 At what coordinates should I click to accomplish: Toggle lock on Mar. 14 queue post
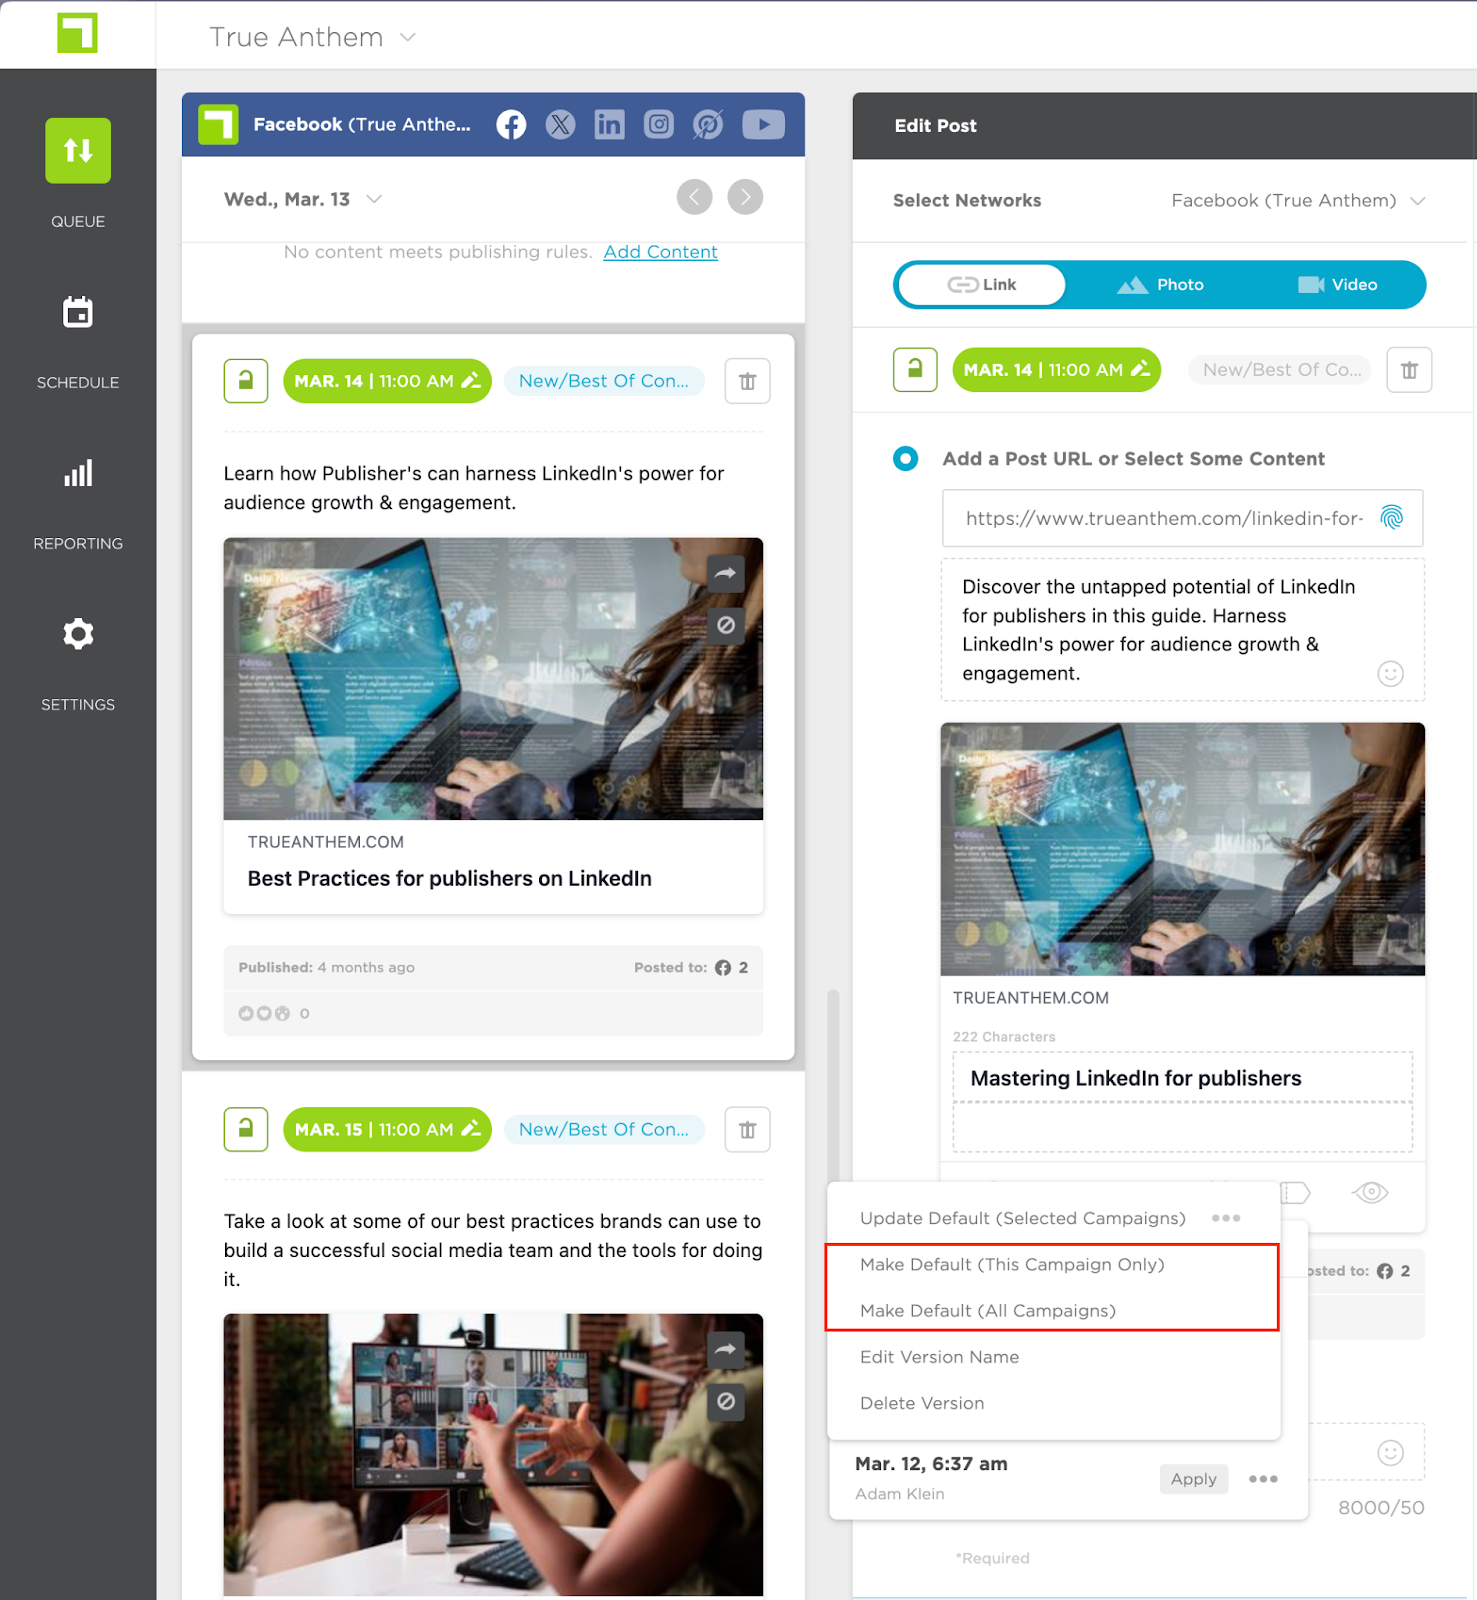(x=246, y=381)
